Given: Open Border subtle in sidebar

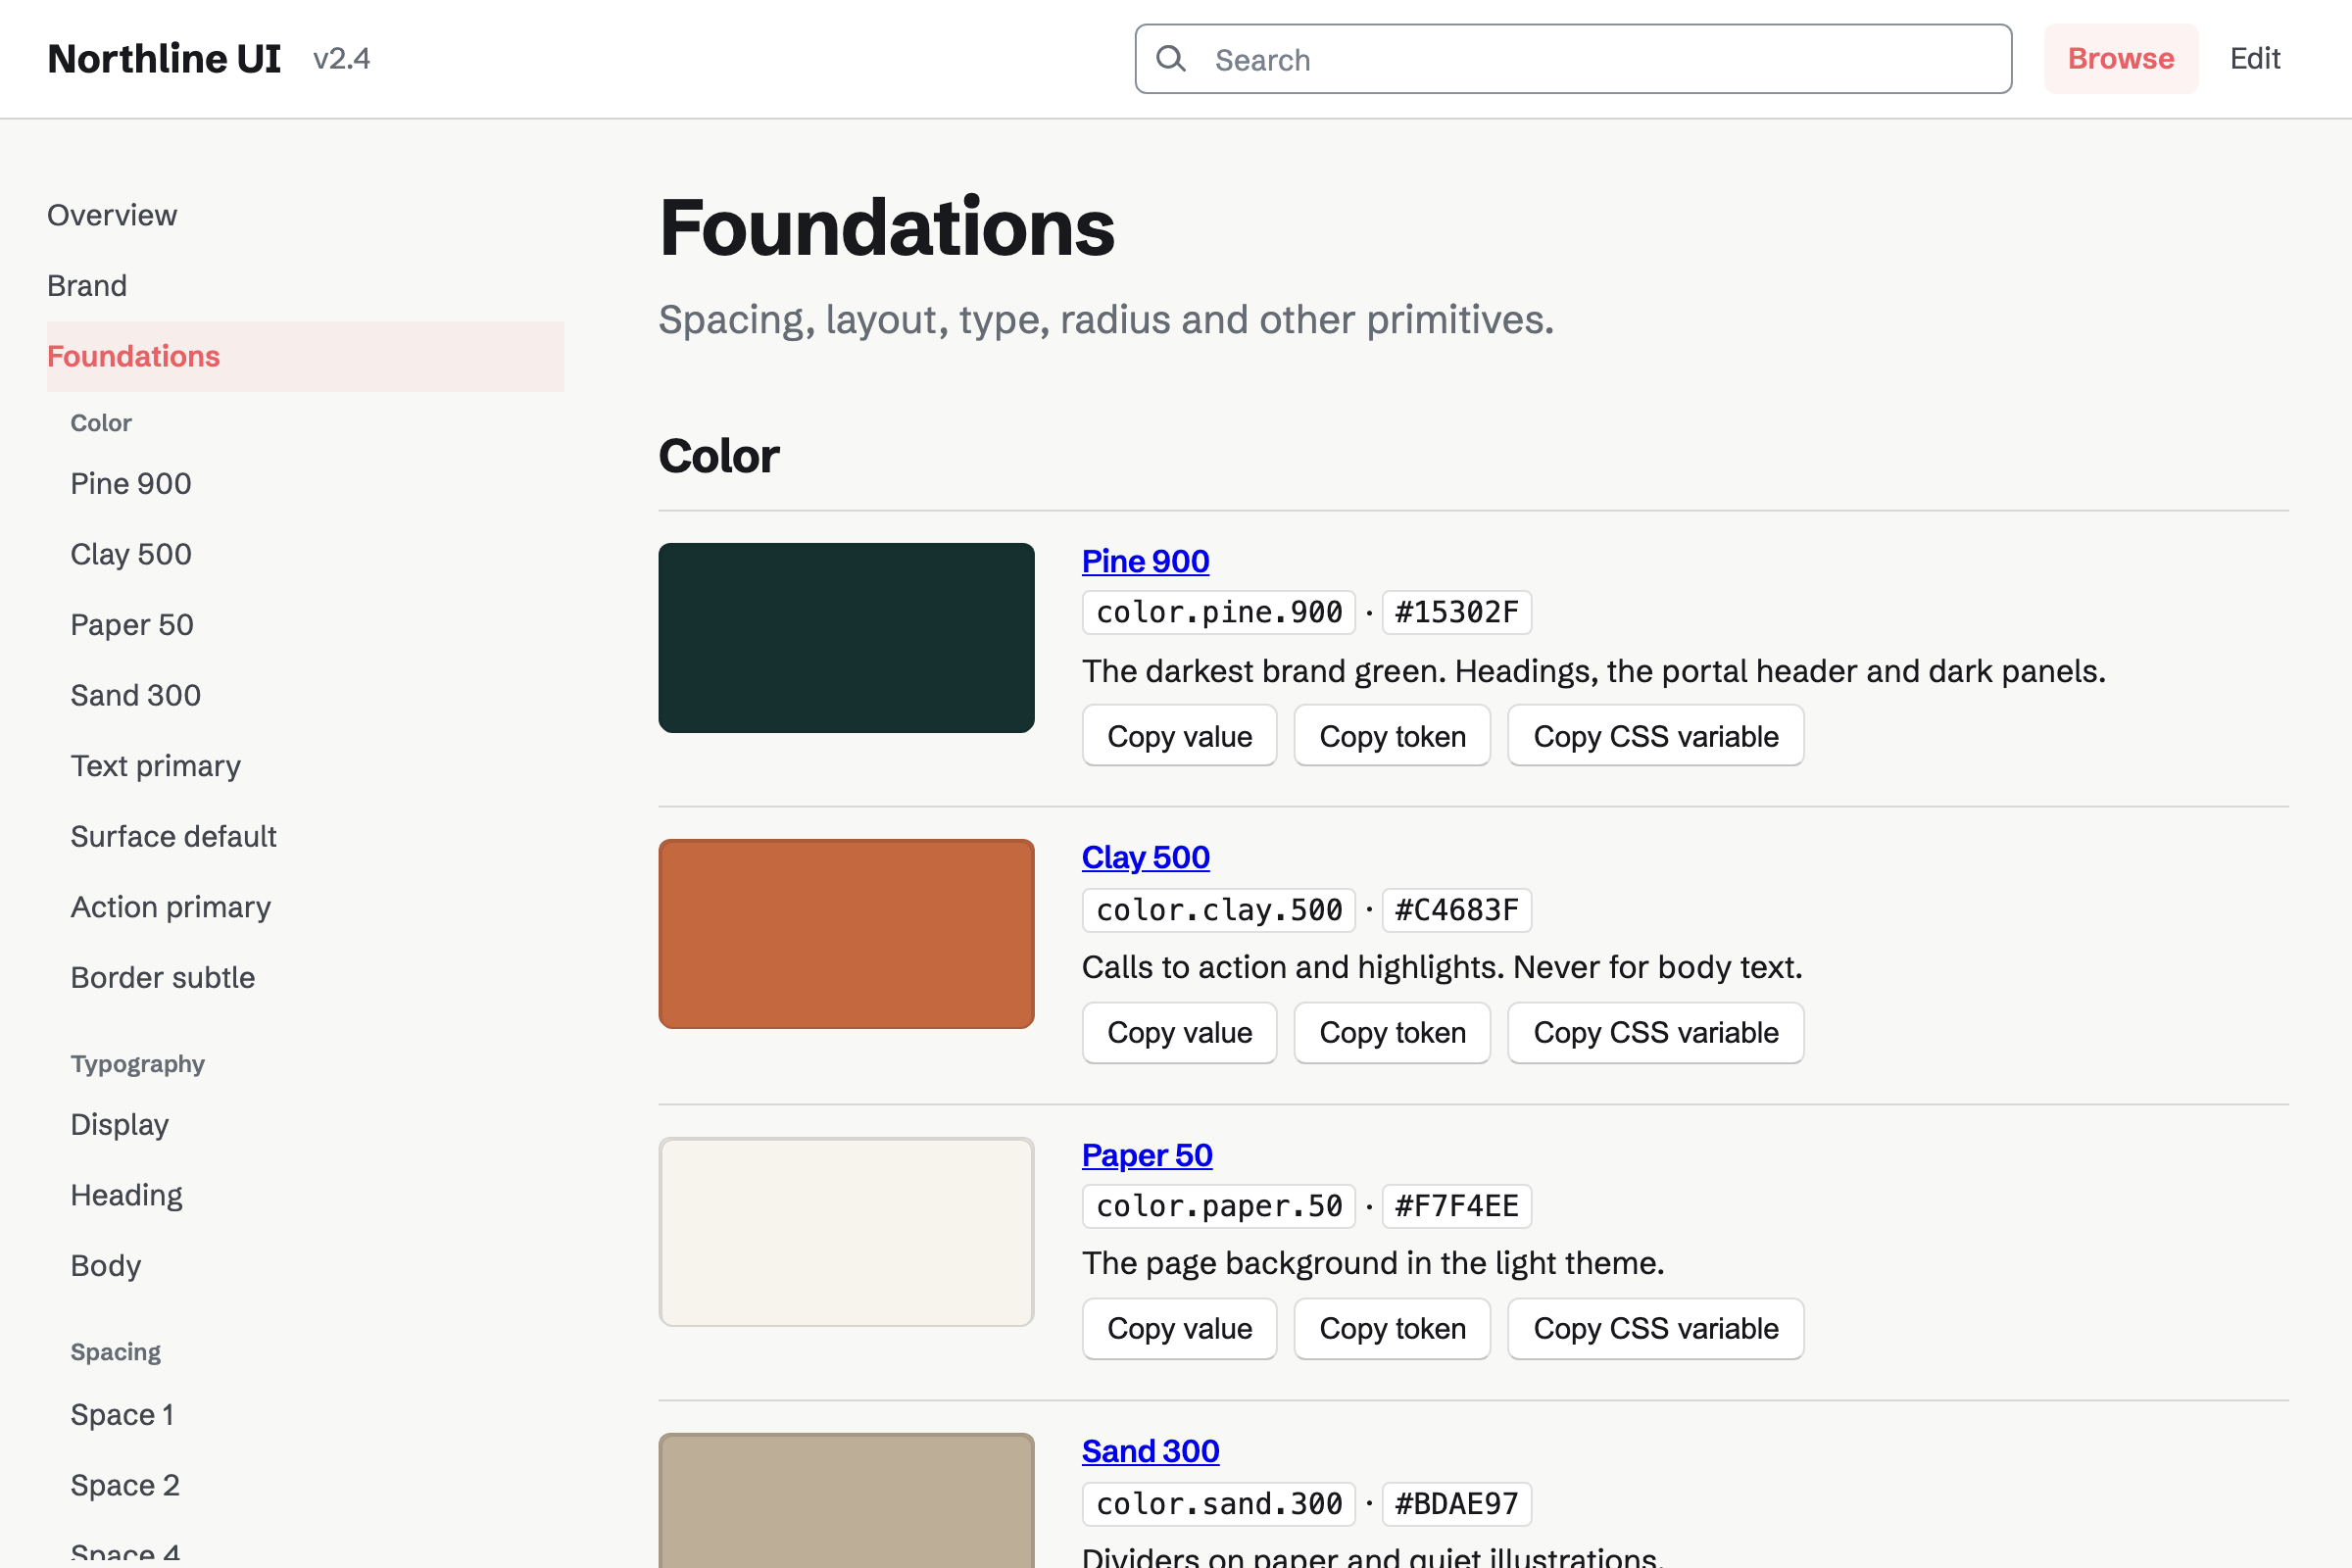Looking at the screenshot, I should point(162,977).
